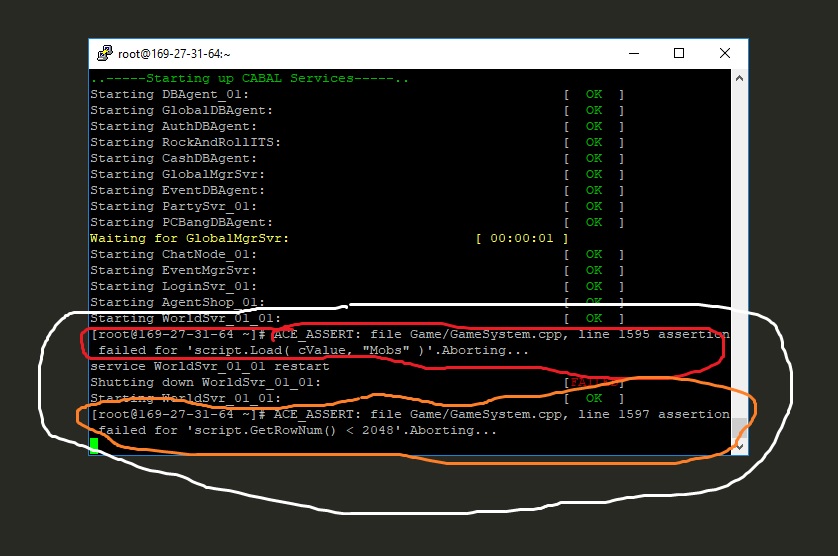Viewport: 838px width, 556px height.
Task: Click the 'Starting DBAgent_01:' line
Action: click(x=169, y=95)
